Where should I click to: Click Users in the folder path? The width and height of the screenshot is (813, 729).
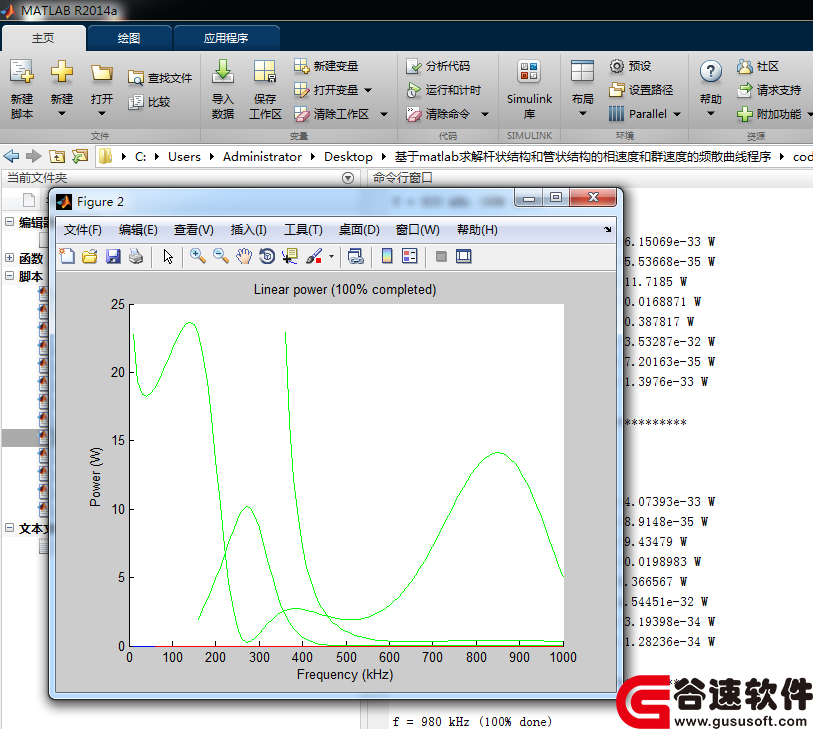(x=184, y=157)
